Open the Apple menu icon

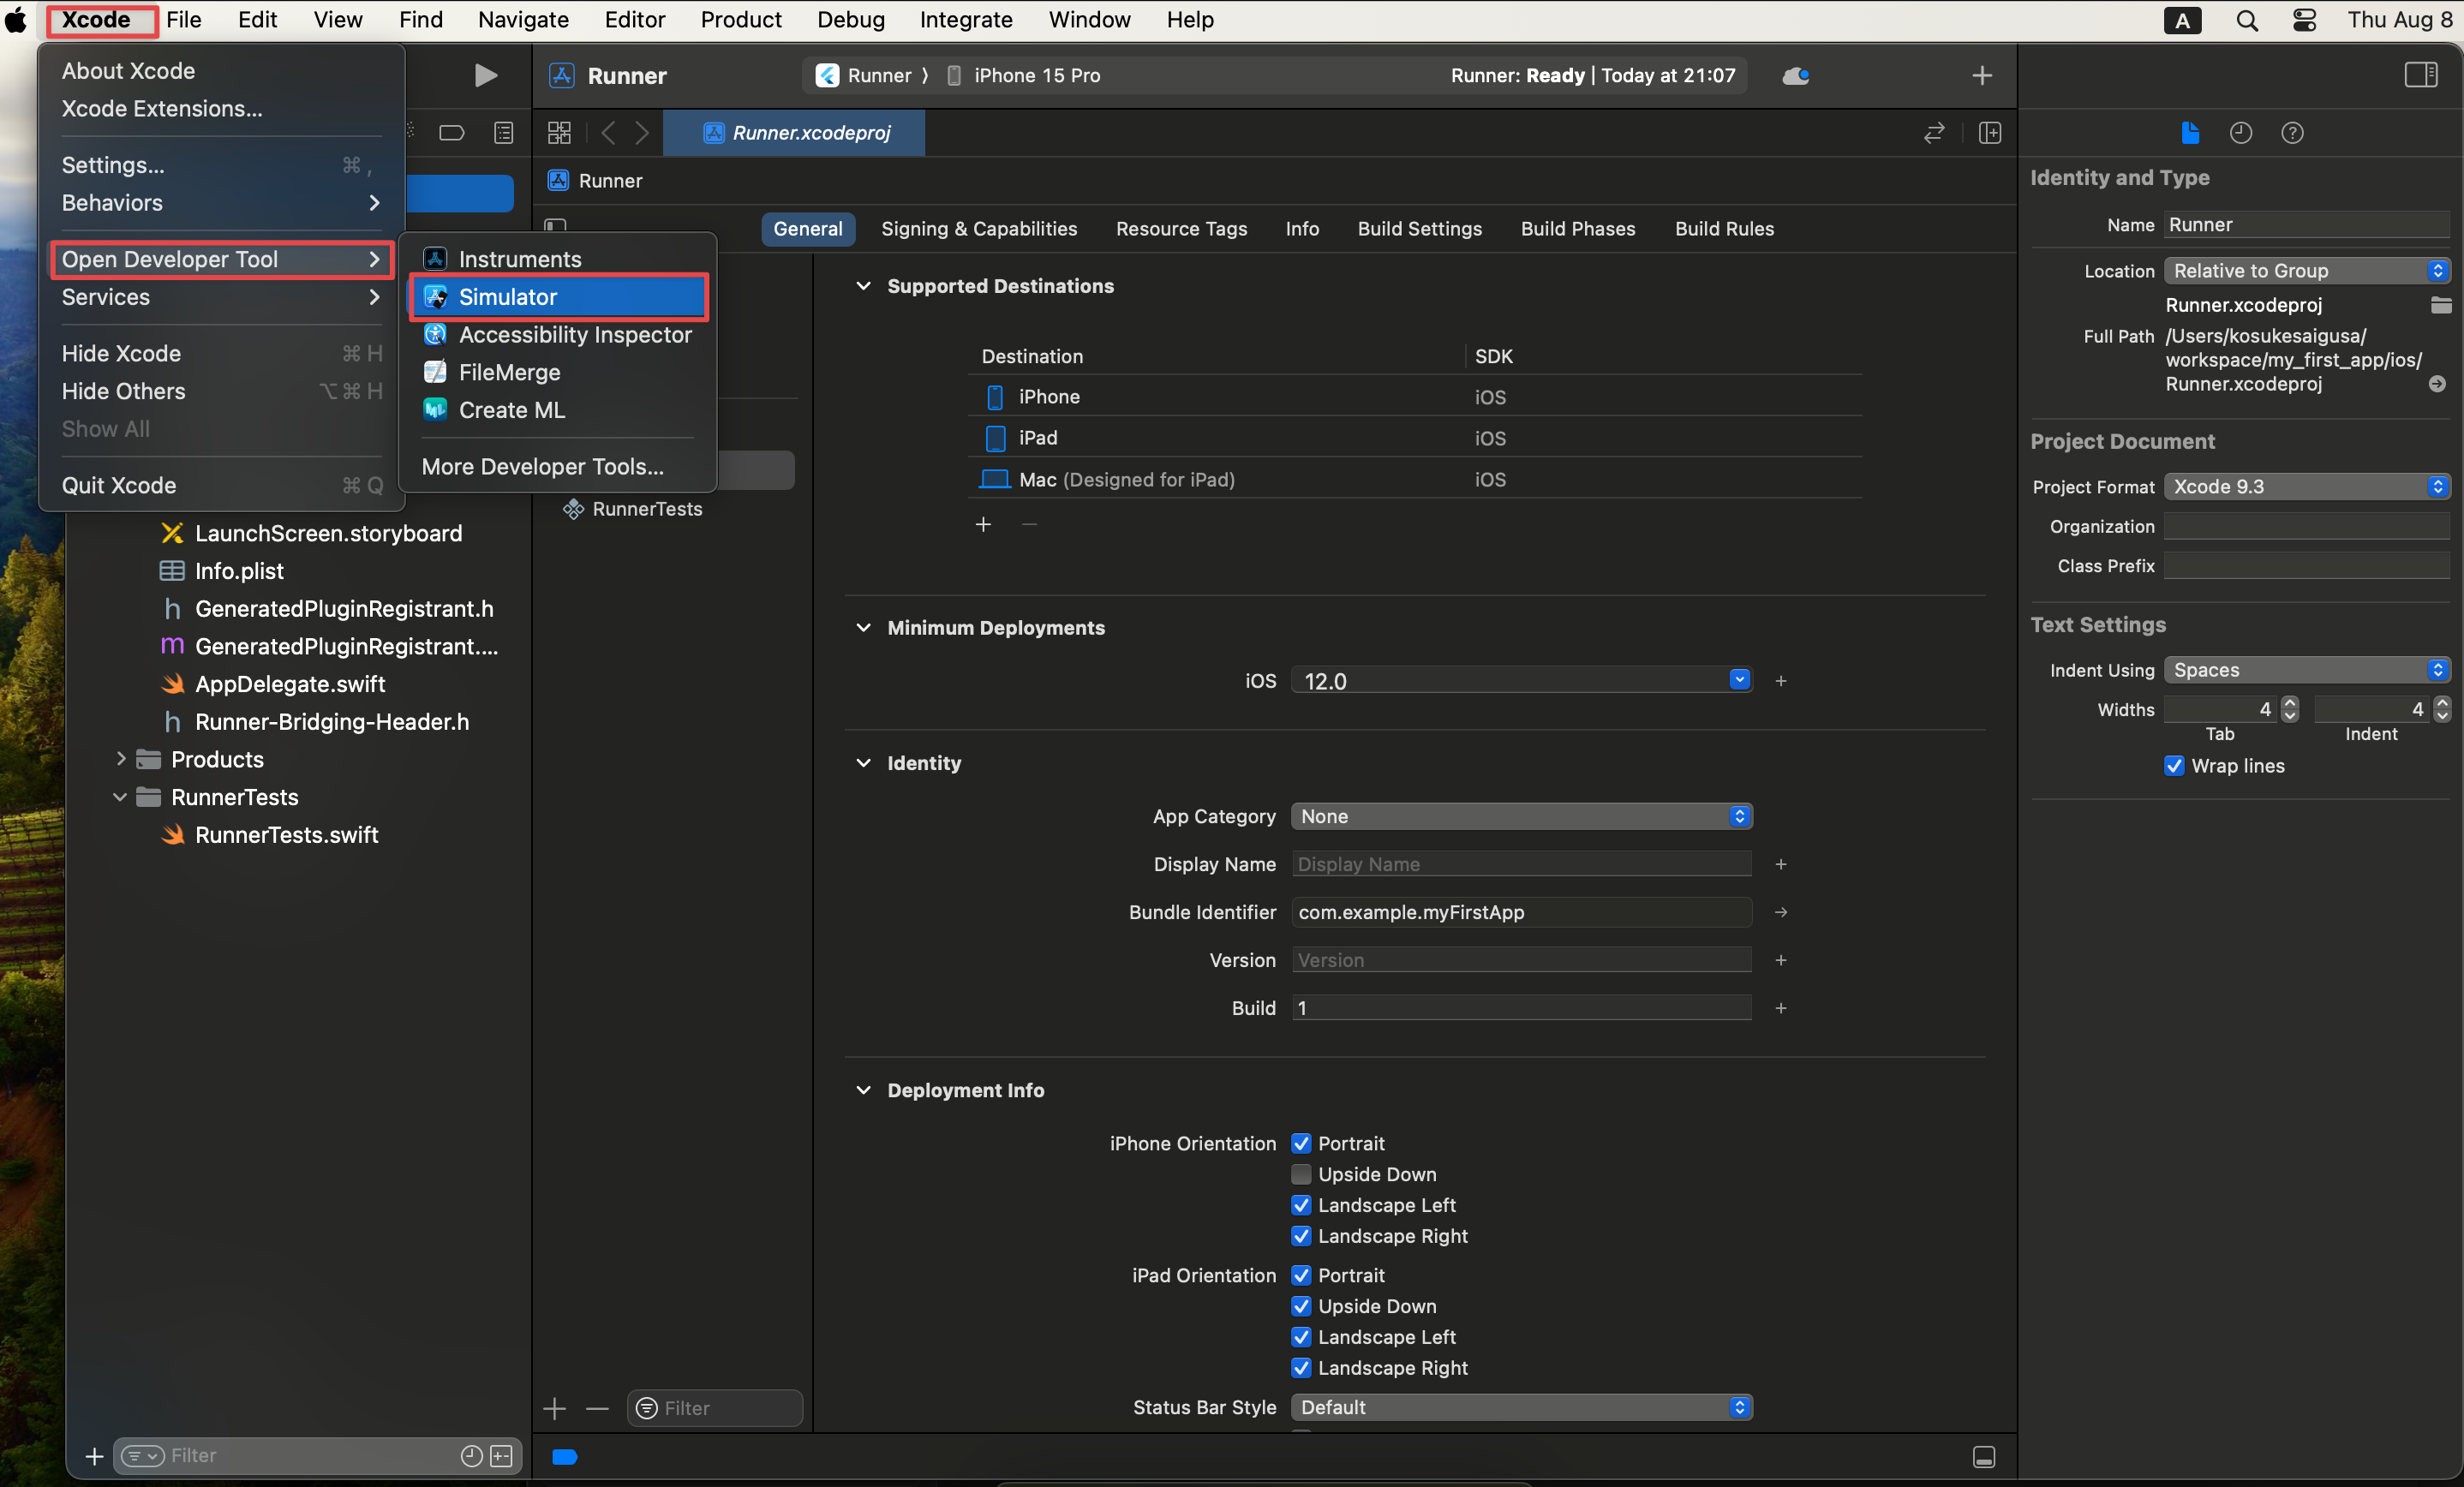click(17, 19)
